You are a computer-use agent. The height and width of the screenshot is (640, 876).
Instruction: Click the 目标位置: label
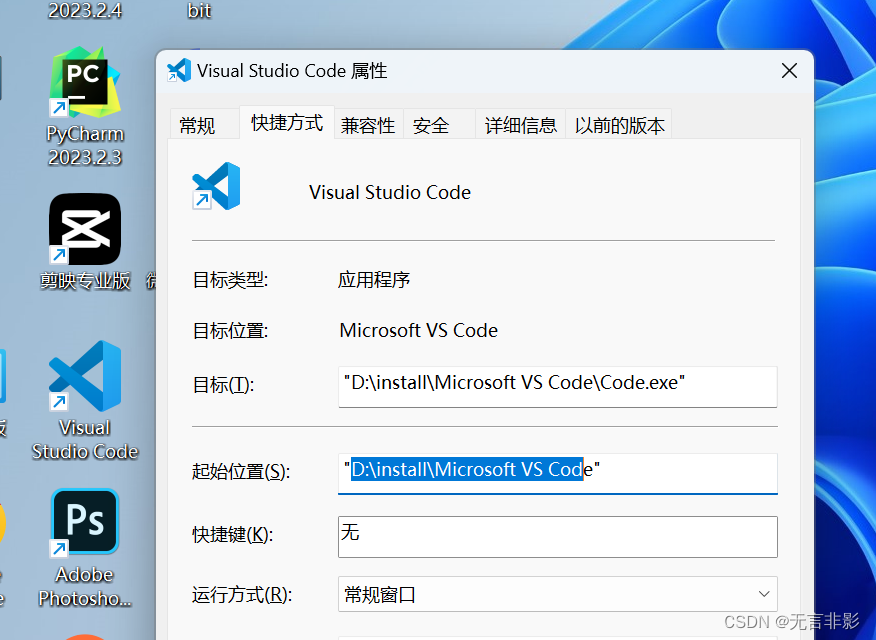tap(230, 331)
